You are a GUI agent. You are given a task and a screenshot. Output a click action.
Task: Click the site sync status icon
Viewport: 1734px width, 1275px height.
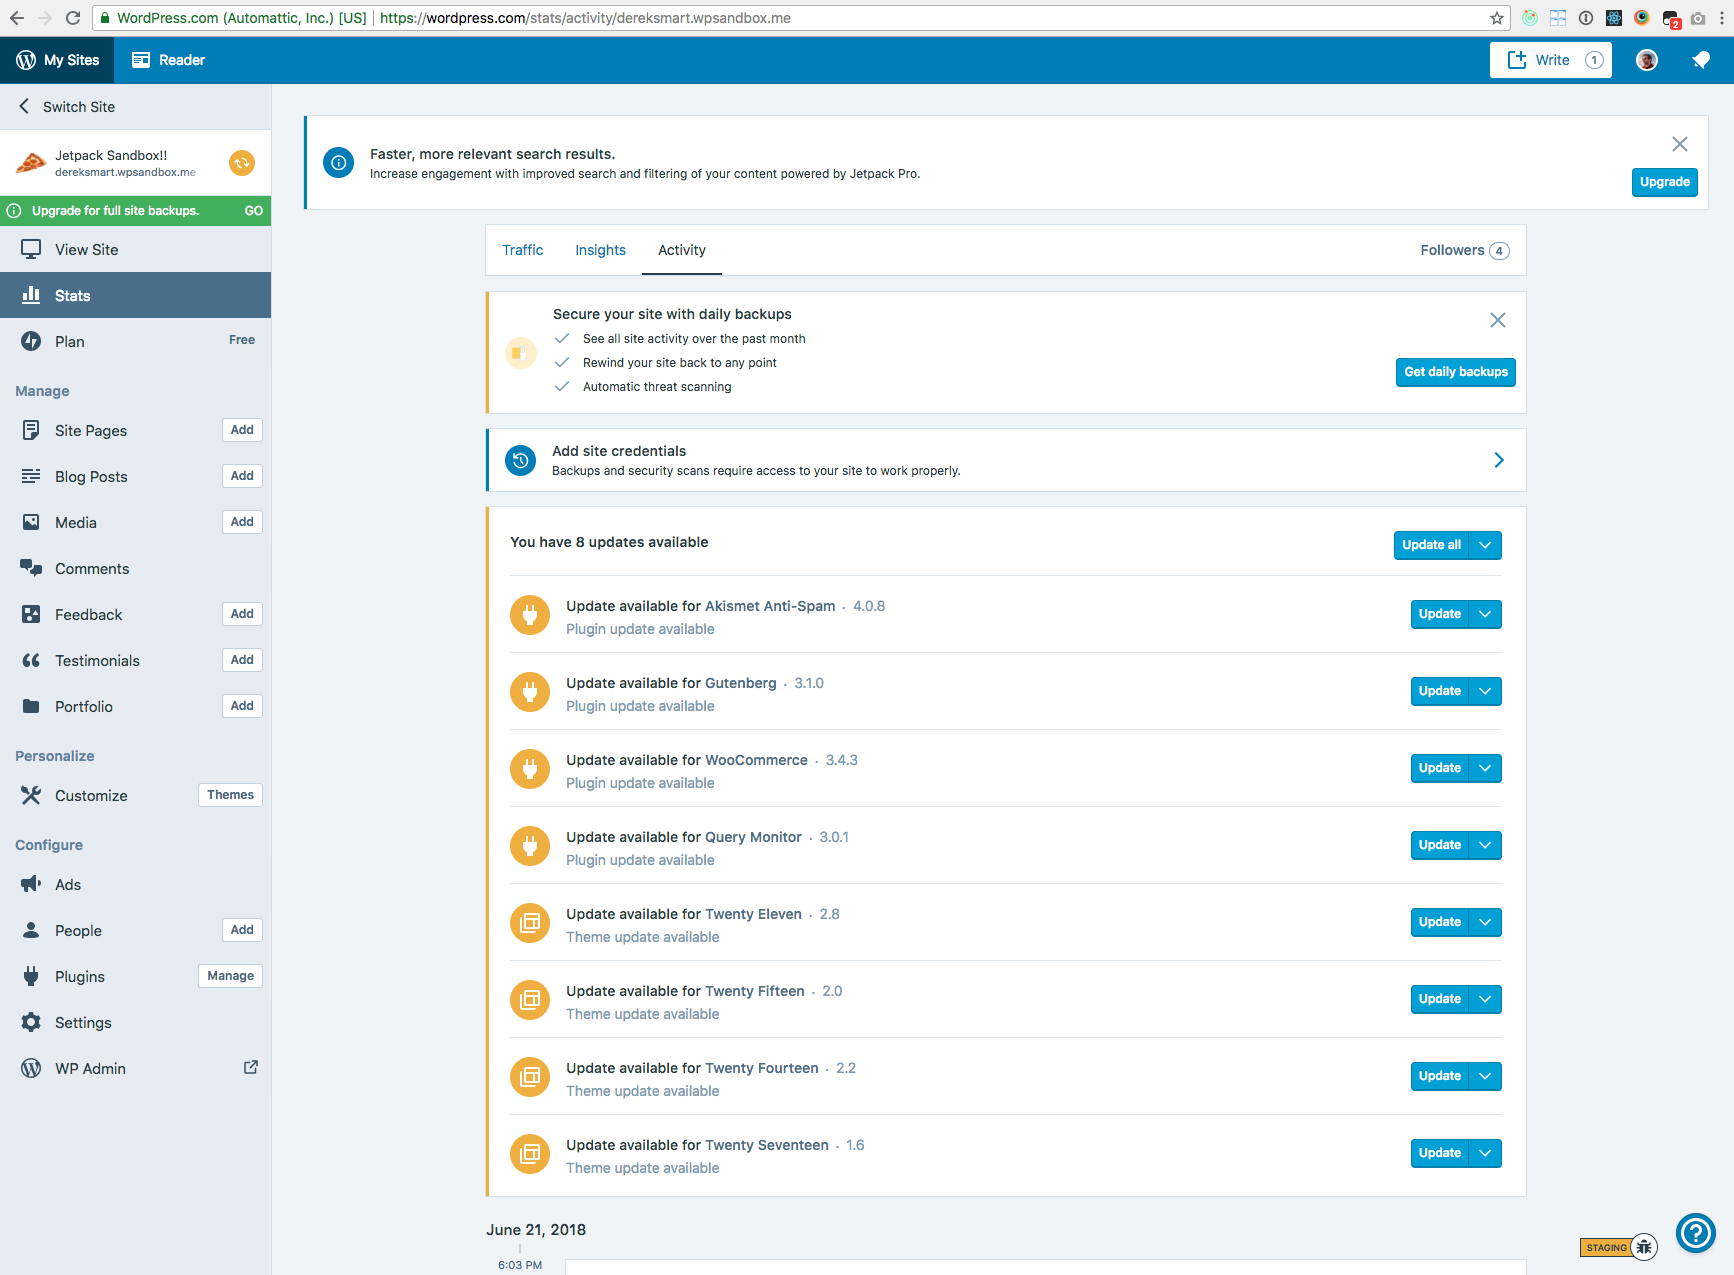[x=242, y=163]
